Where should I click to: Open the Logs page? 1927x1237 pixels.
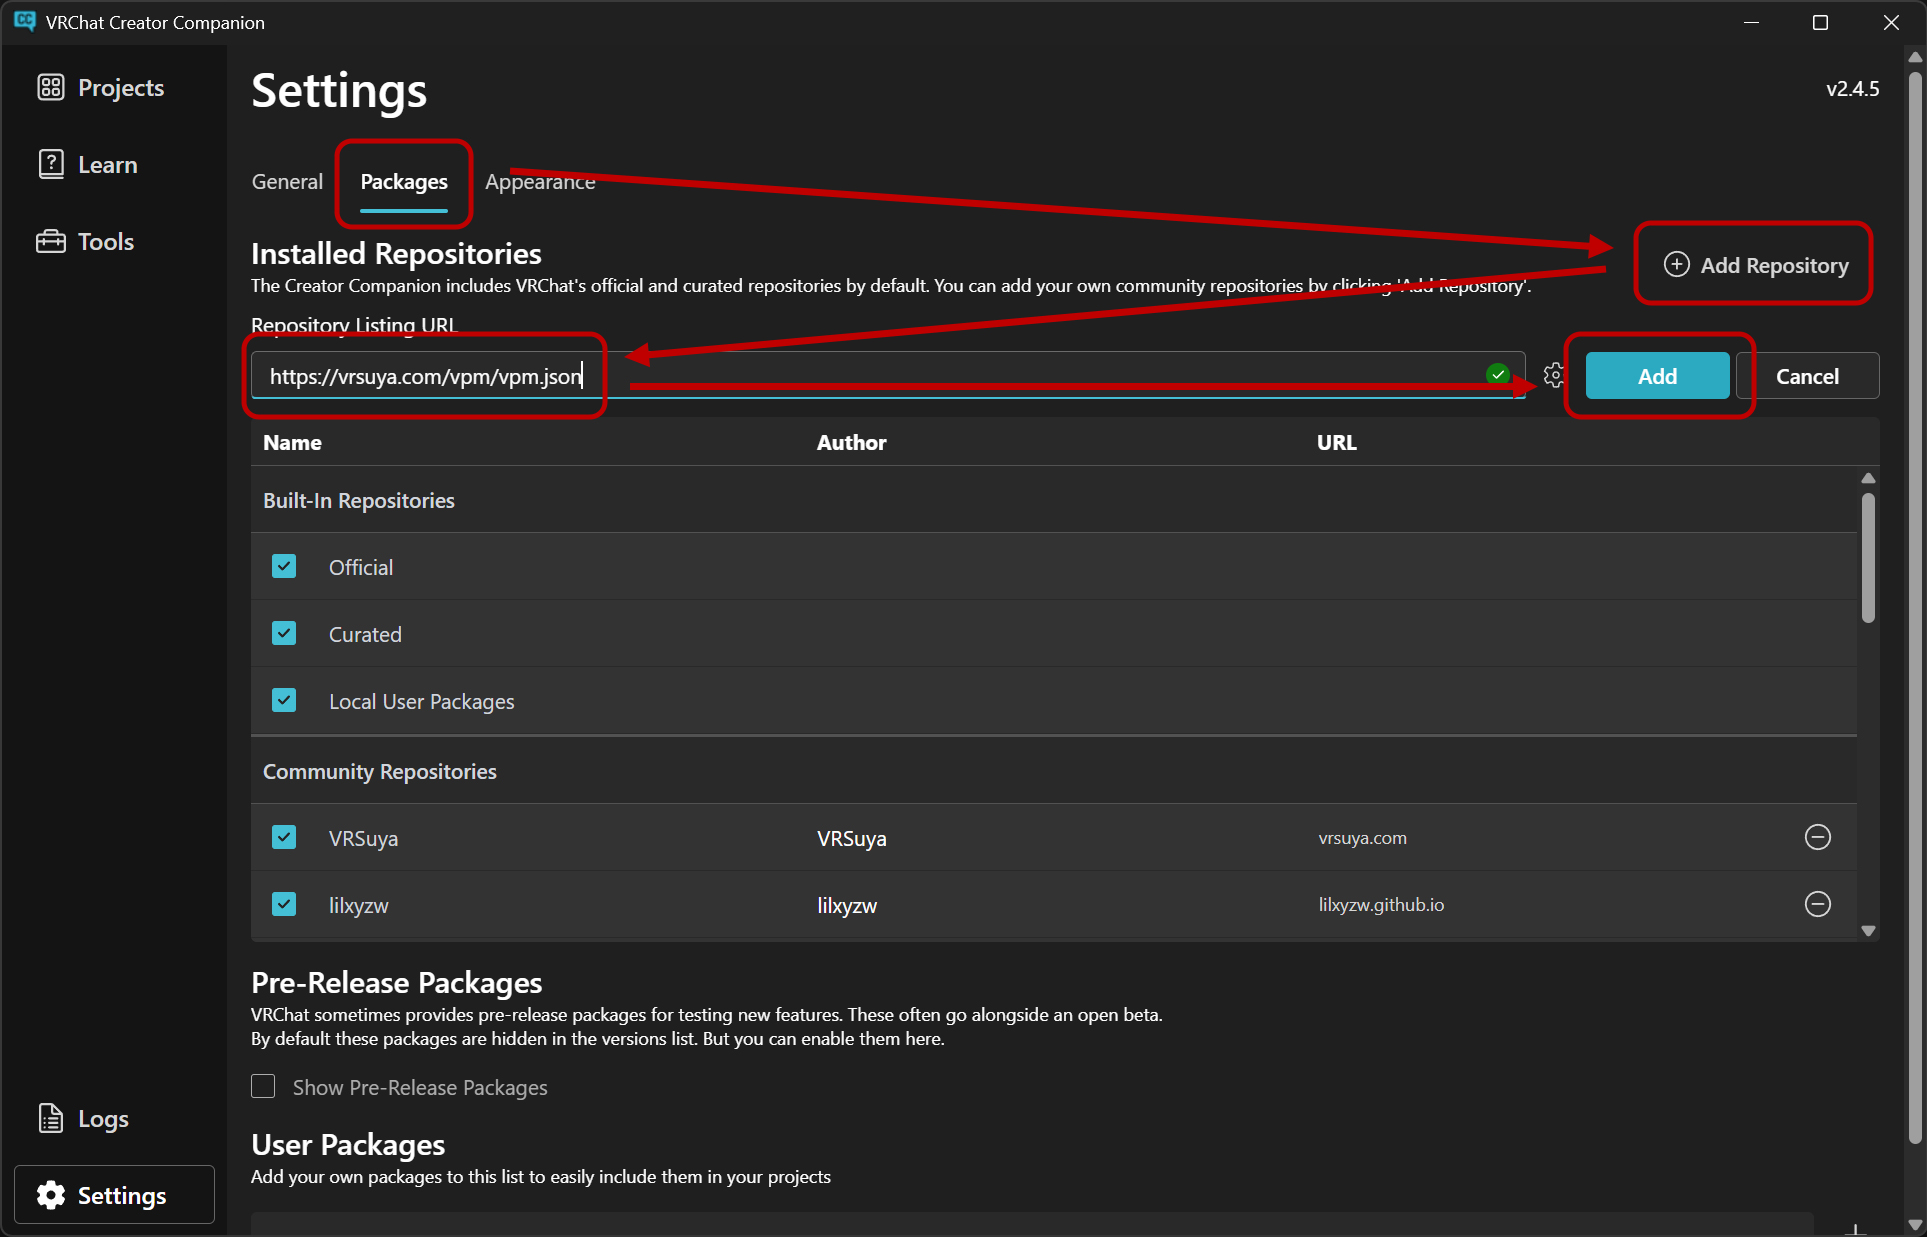[x=84, y=1119]
